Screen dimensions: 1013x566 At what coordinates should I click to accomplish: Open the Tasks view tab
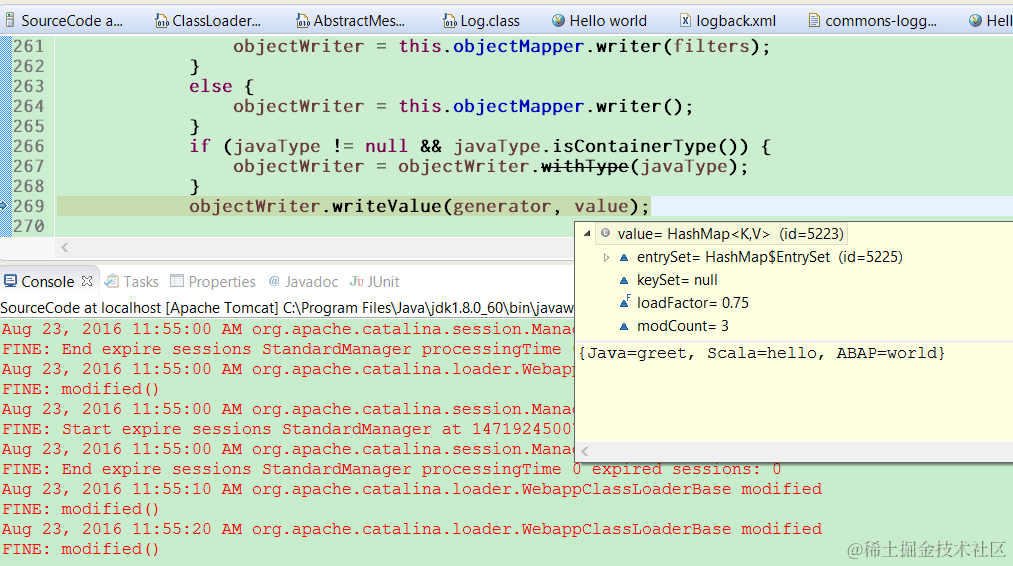(x=132, y=282)
